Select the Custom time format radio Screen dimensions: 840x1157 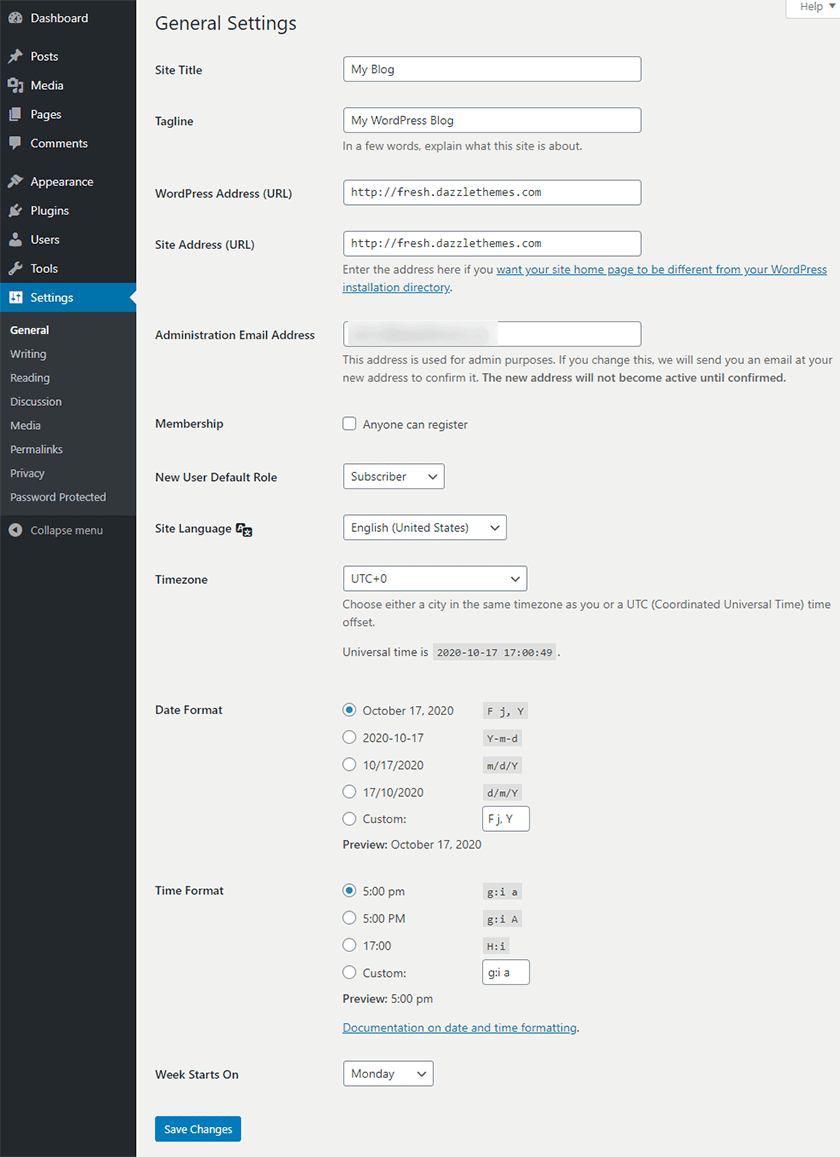click(x=349, y=973)
